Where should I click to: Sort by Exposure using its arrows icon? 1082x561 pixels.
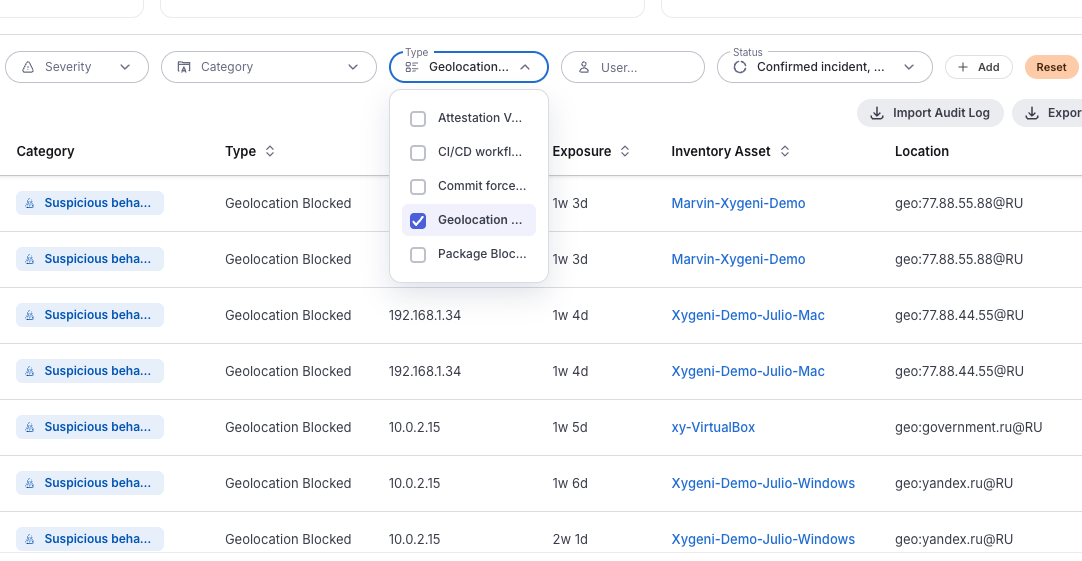pos(624,151)
